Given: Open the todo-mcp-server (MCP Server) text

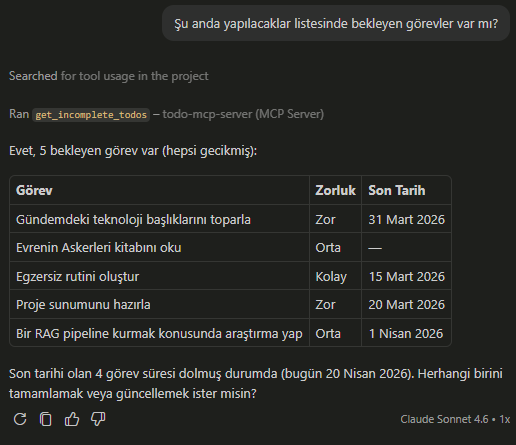Looking at the screenshot, I should point(243,114).
